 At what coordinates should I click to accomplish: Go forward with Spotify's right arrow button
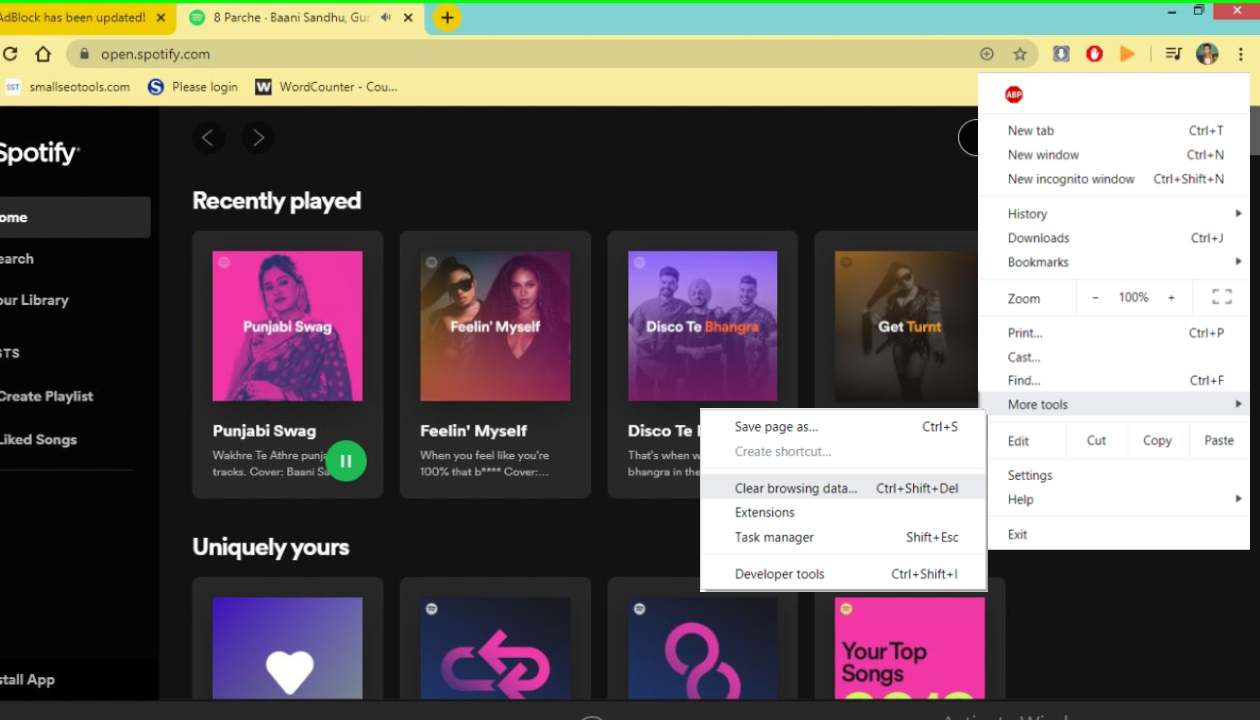tap(258, 138)
